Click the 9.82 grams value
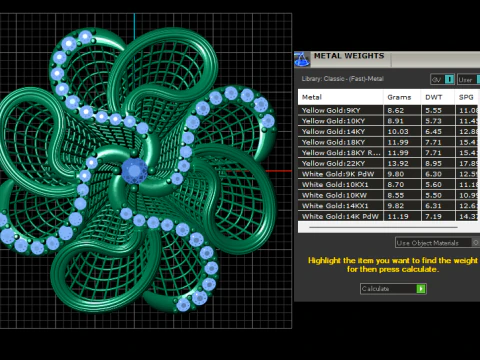The image size is (480, 360). pyautogui.click(x=396, y=206)
